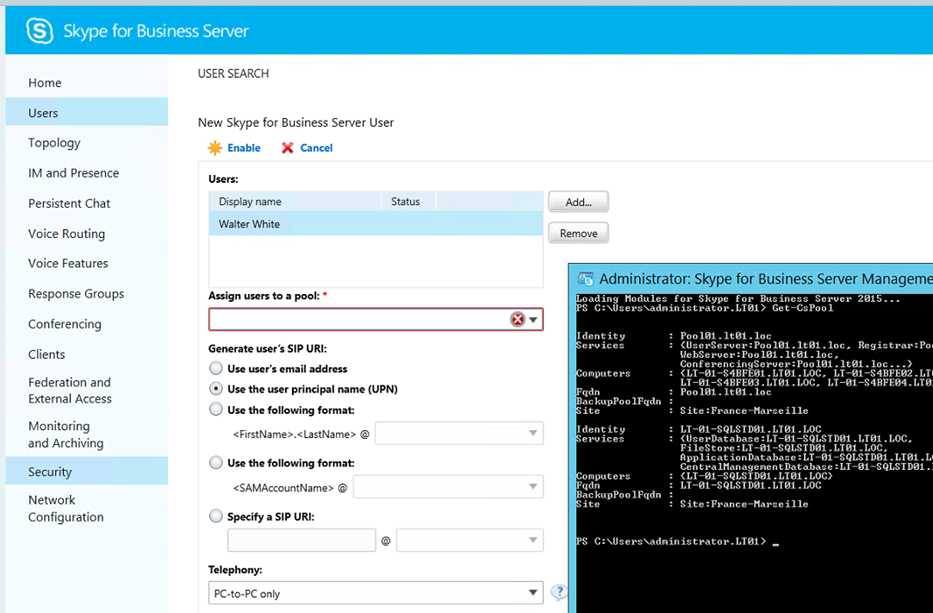Click the red error icon in pool field
This screenshot has height=613, width=933.
pos(517,320)
